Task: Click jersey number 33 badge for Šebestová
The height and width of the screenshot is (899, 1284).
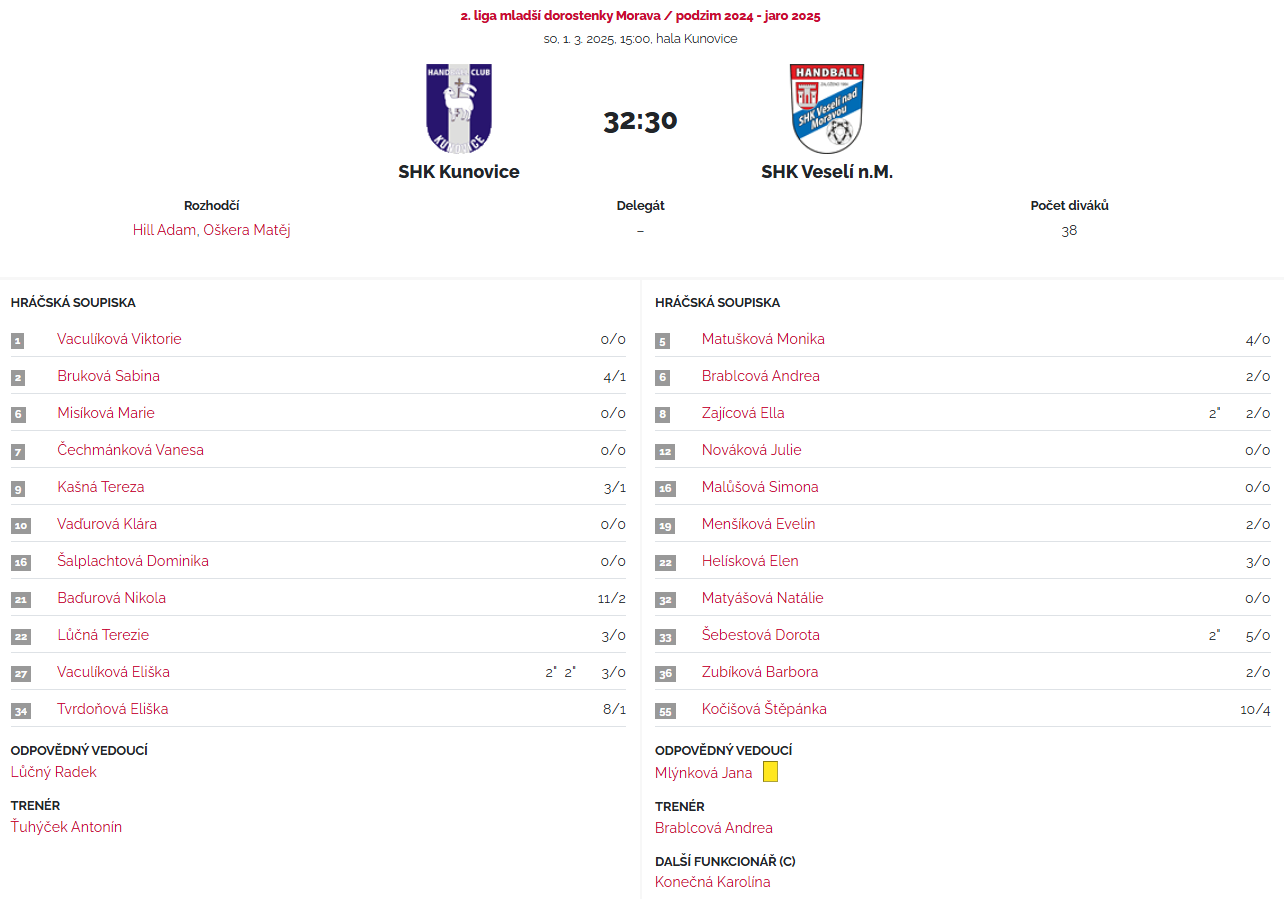Action: pos(664,636)
